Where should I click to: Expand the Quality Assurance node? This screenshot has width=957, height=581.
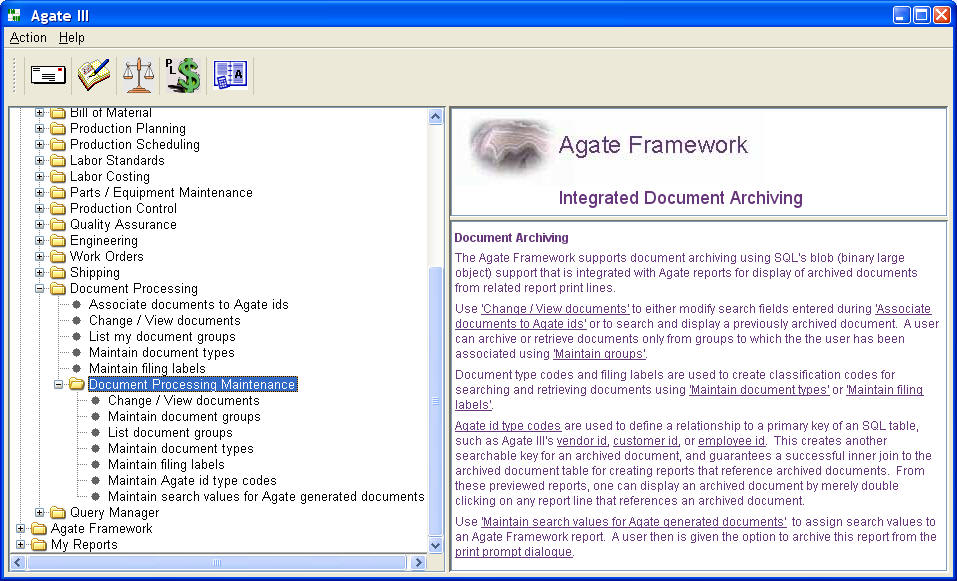tap(40, 225)
